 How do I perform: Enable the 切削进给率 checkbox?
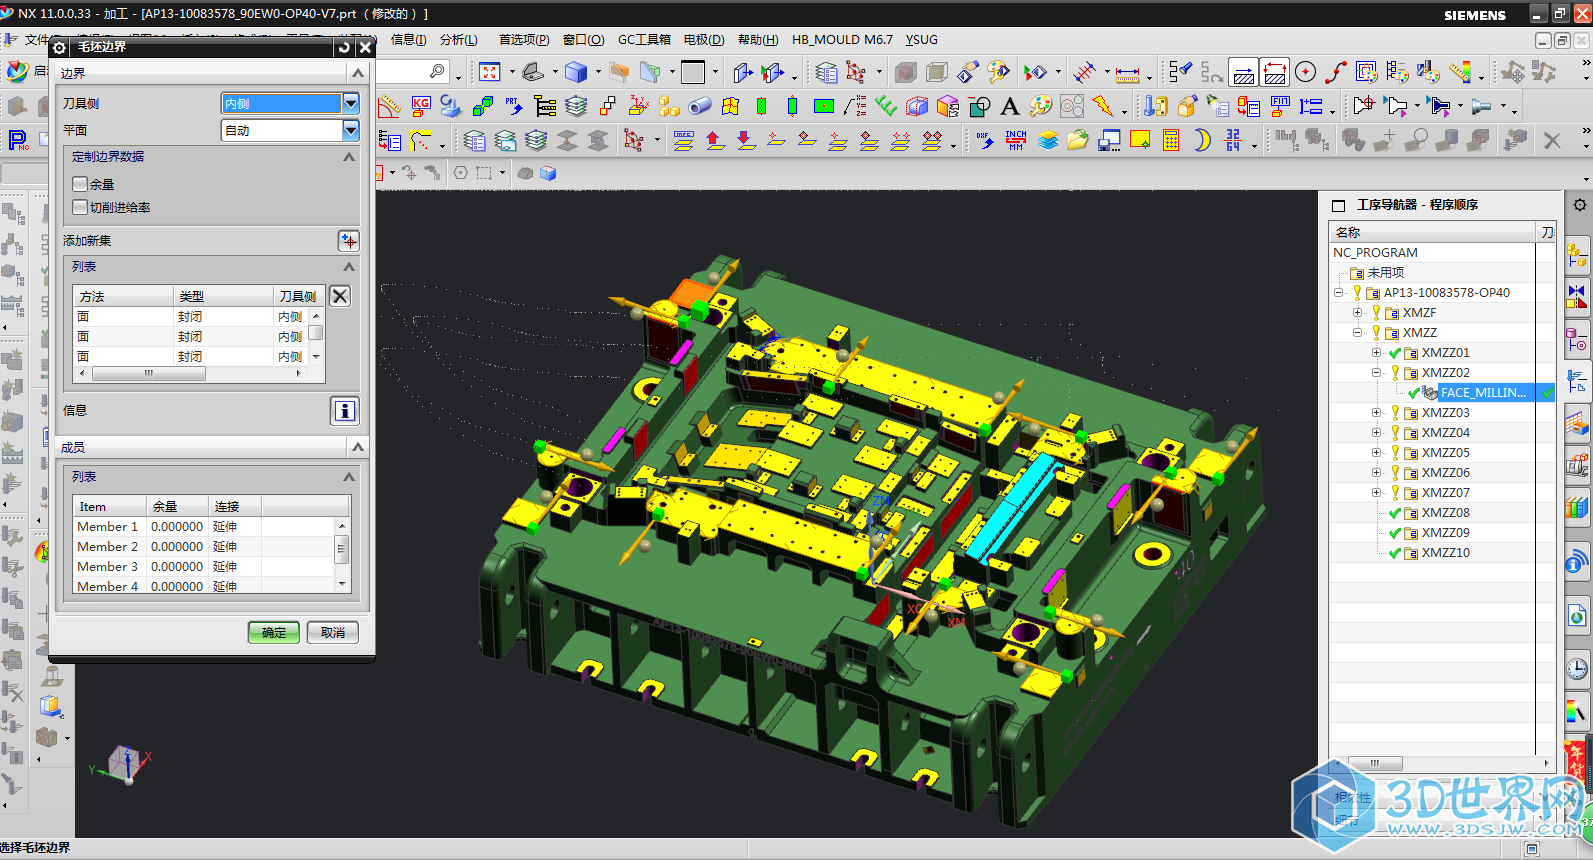(80, 207)
